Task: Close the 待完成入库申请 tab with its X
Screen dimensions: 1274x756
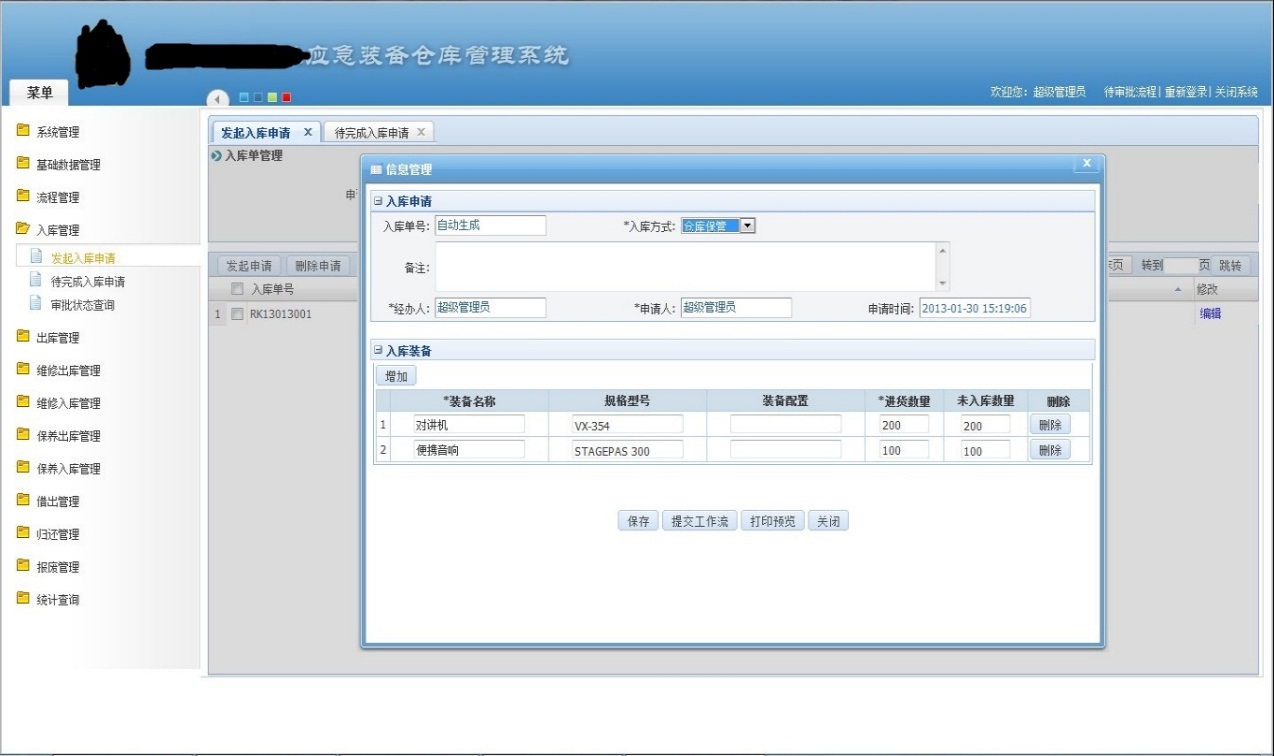Action: (x=421, y=132)
